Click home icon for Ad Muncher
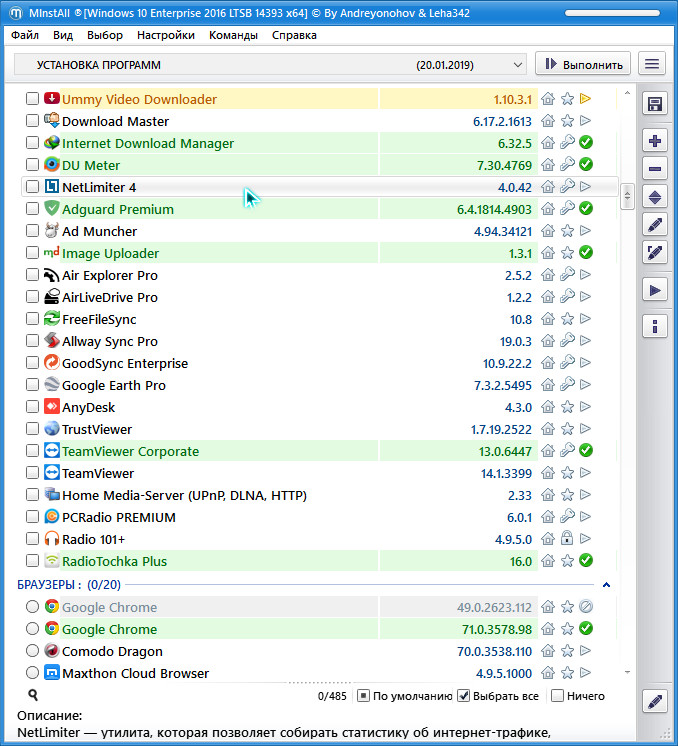The image size is (678, 746). click(x=548, y=231)
